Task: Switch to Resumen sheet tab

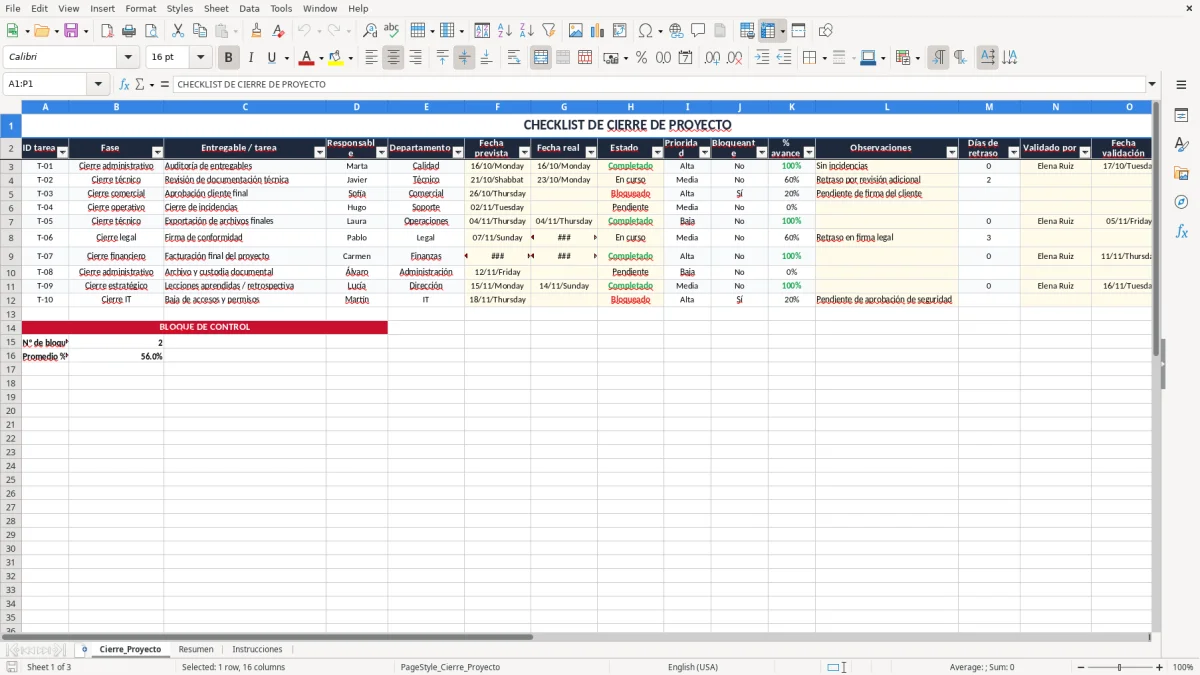Action: pyautogui.click(x=196, y=649)
